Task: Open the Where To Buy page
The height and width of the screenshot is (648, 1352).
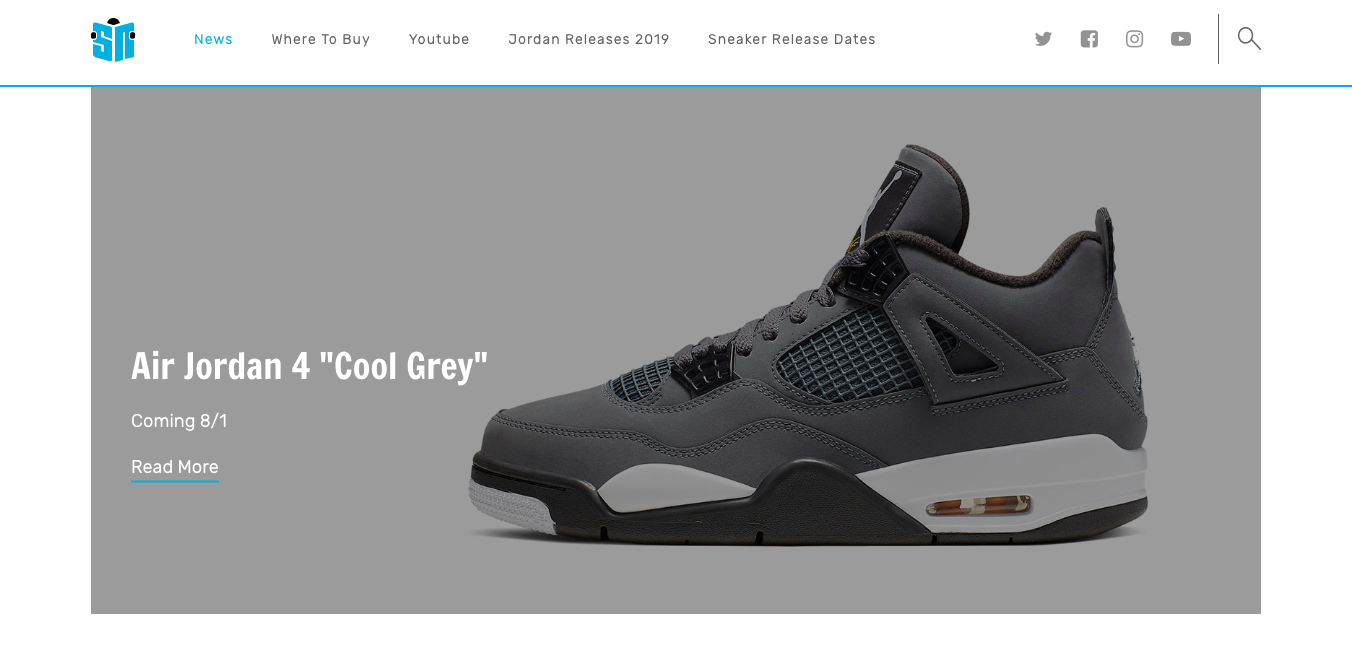Action: (321, 39)
